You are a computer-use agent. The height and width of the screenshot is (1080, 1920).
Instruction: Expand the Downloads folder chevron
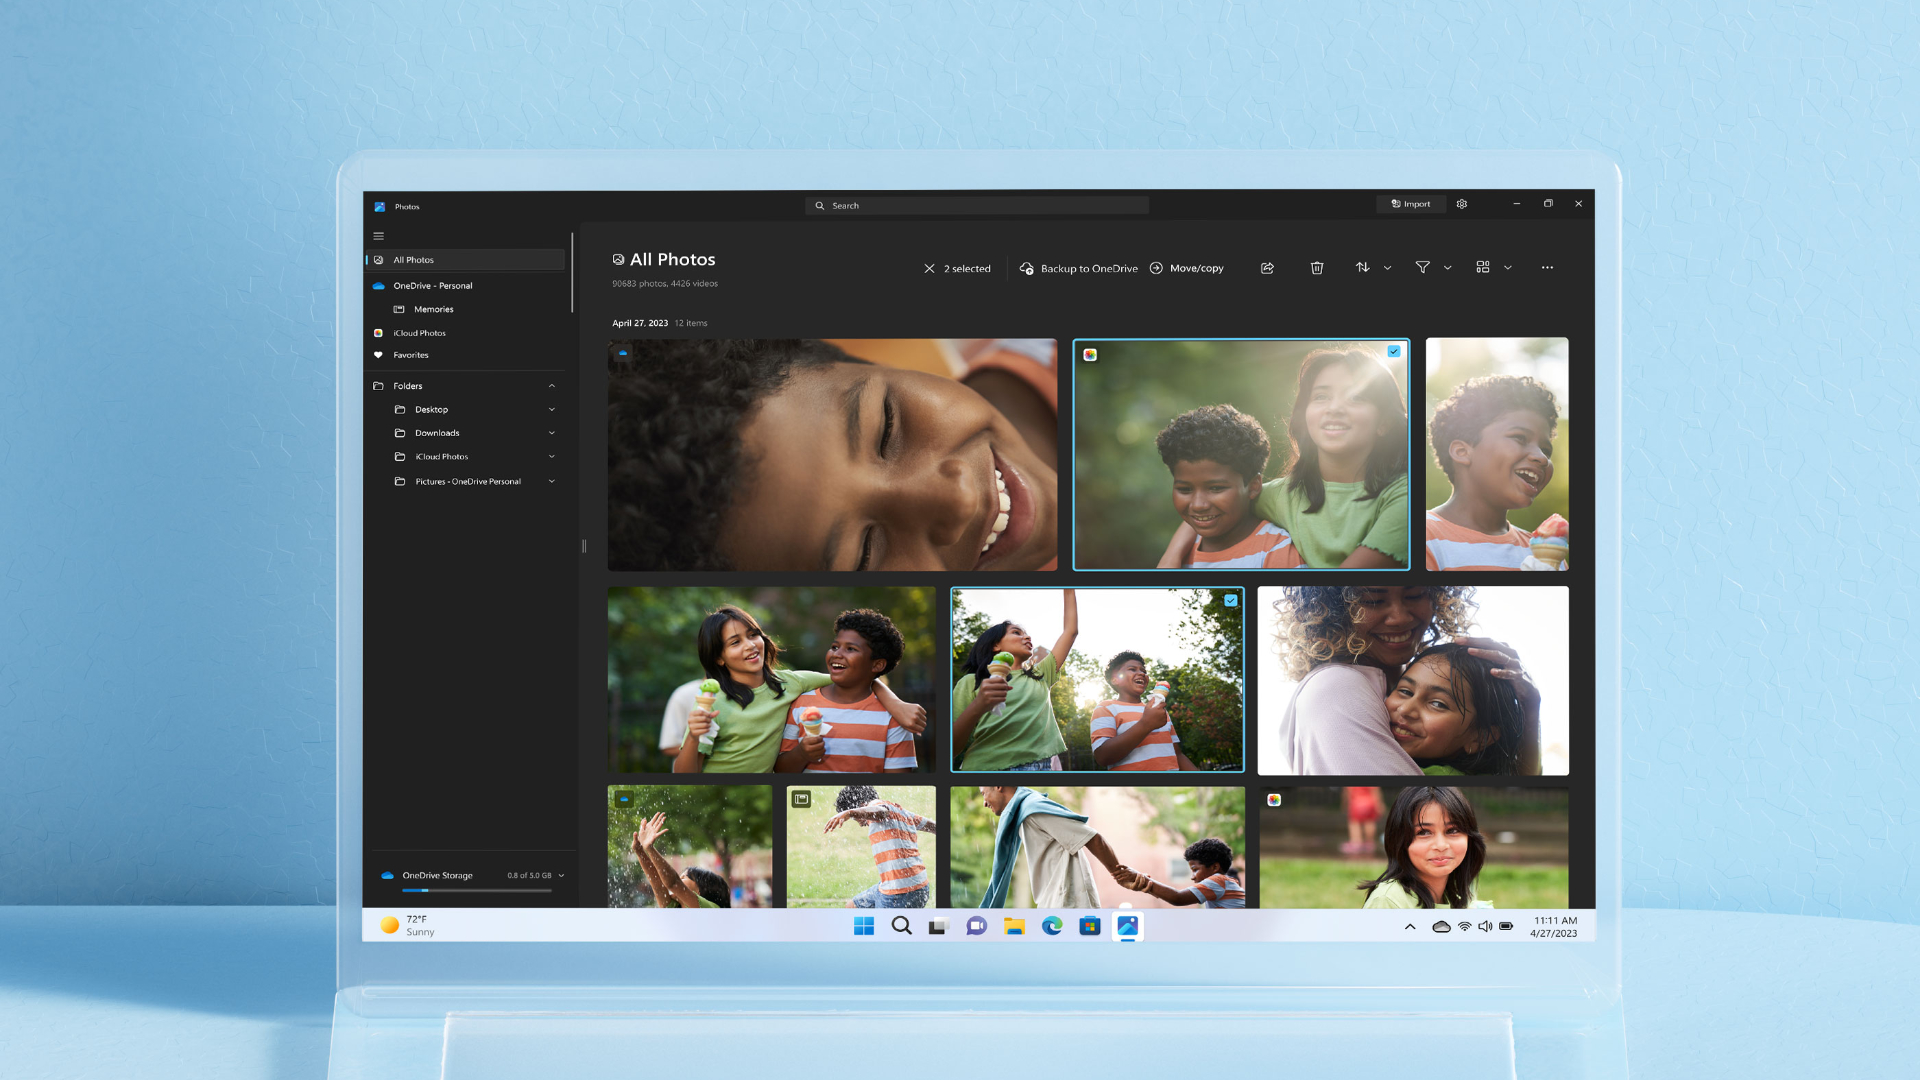coord(552,433)
